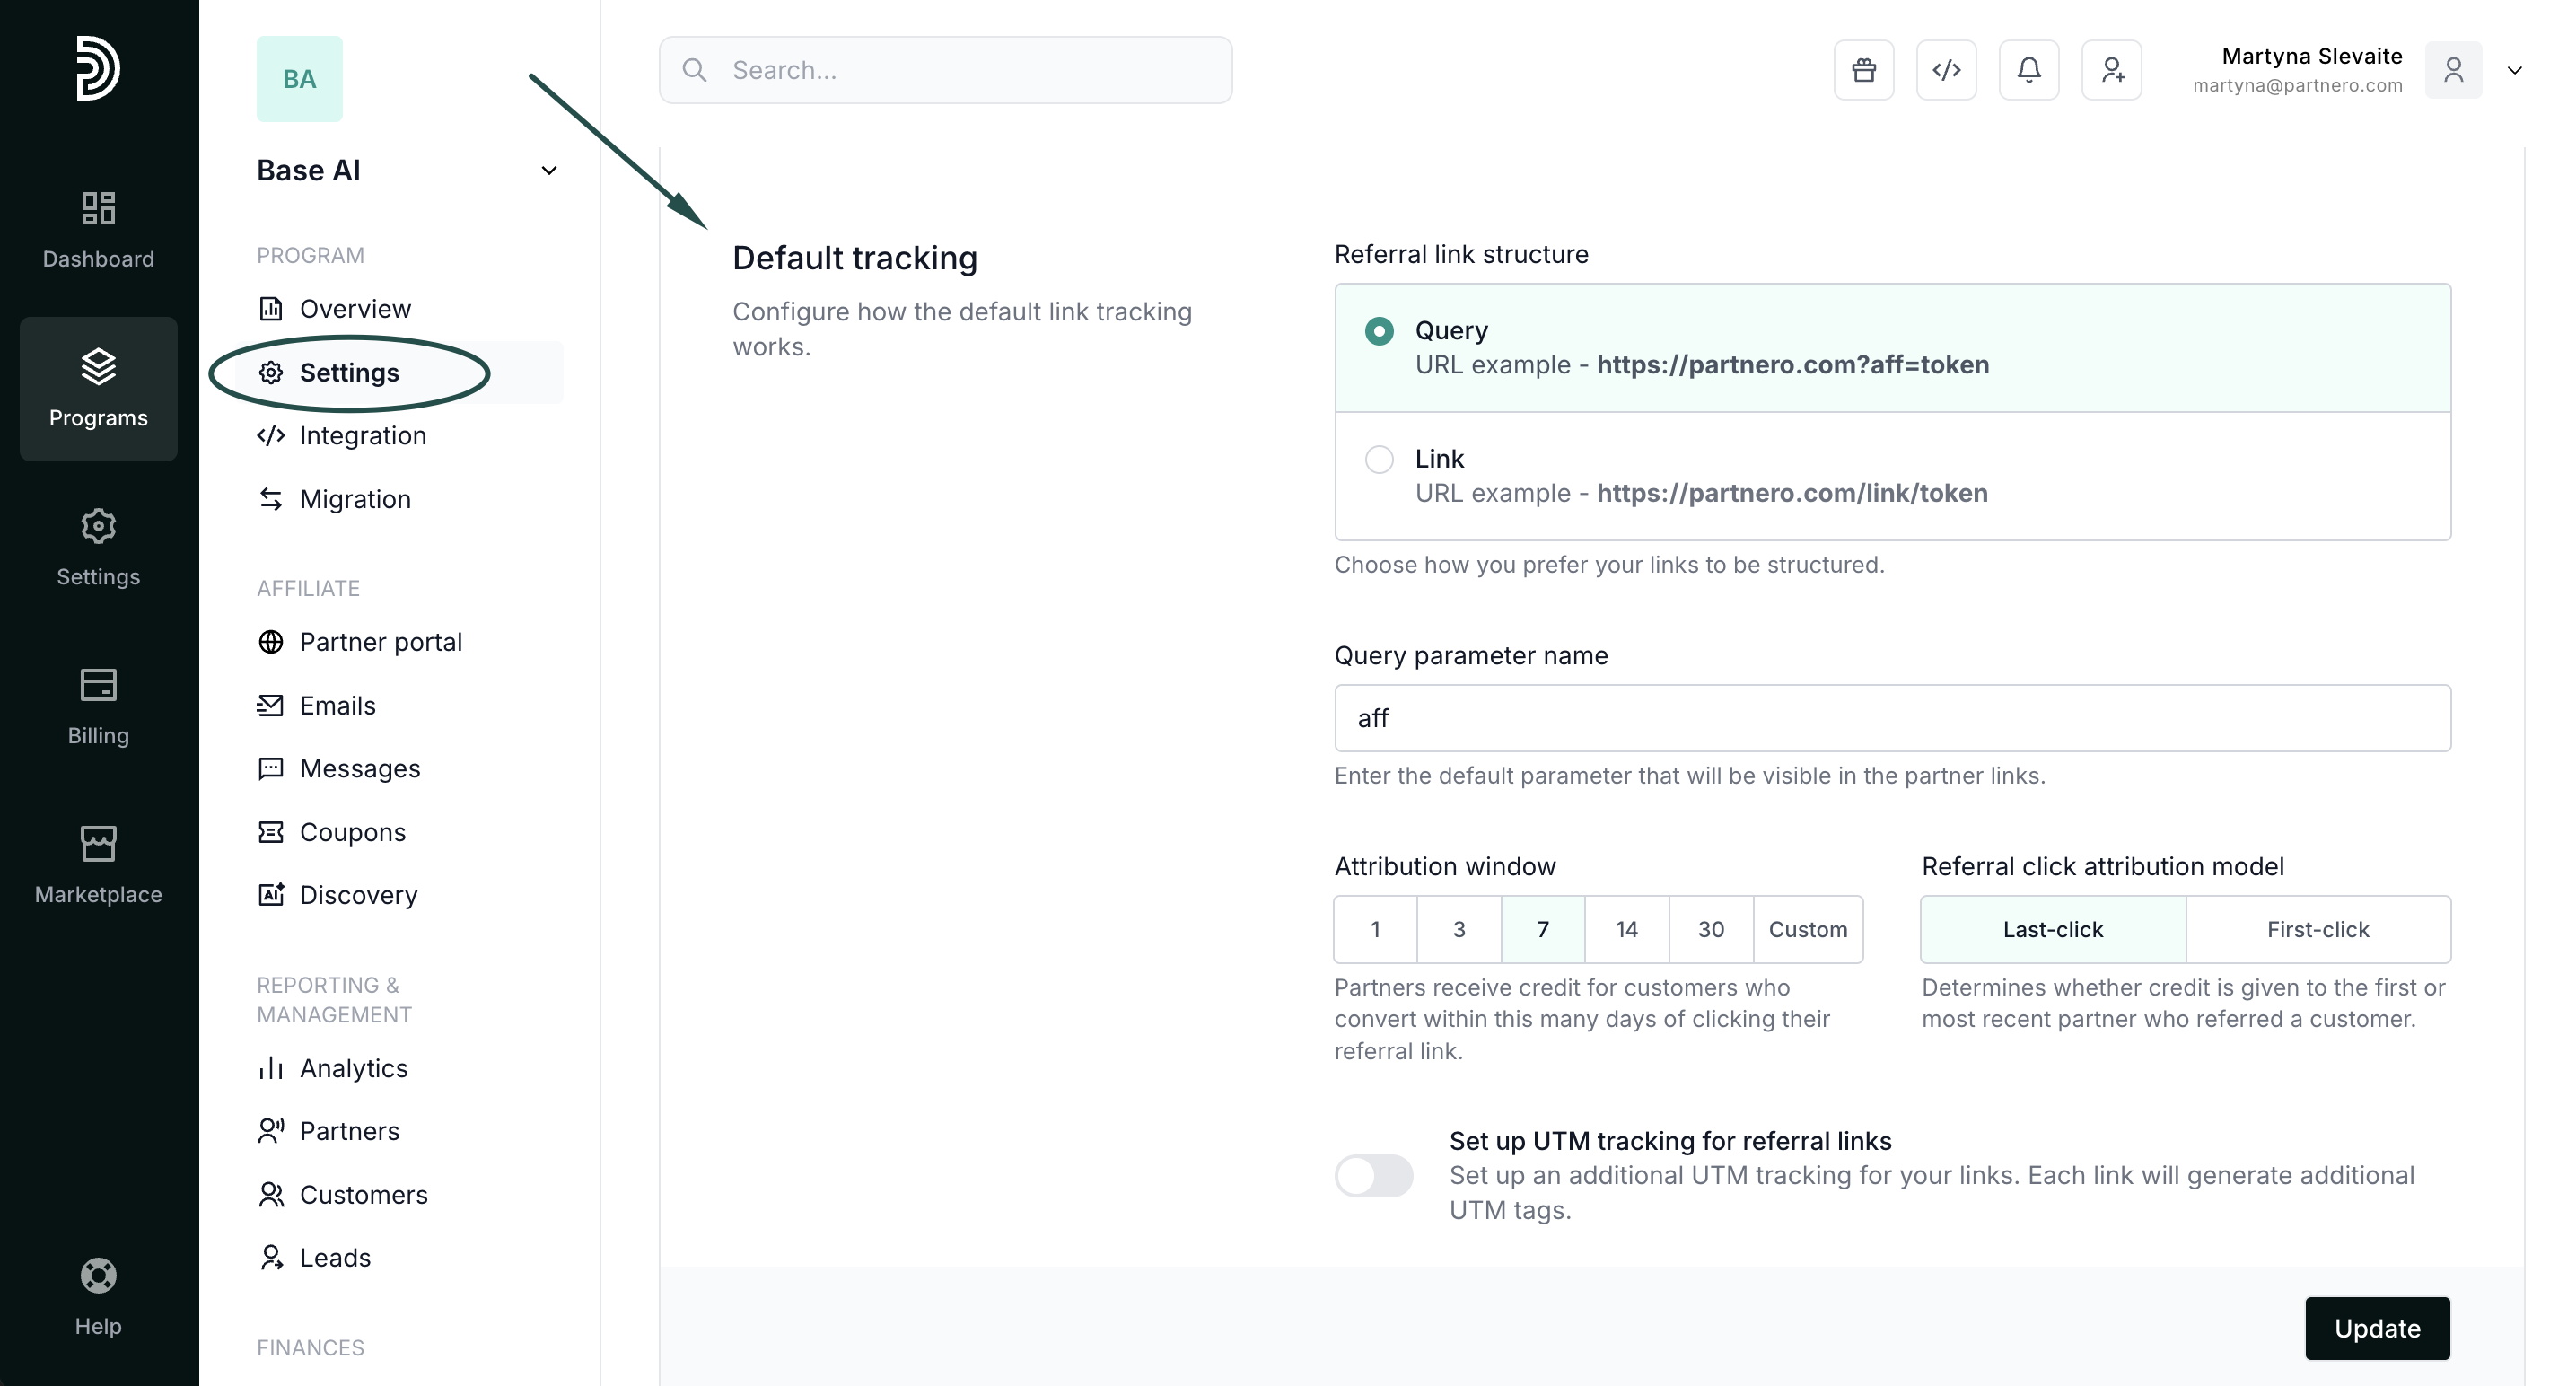Open the Integration menu item
Screen dimensions: 2576x1386
362,436
